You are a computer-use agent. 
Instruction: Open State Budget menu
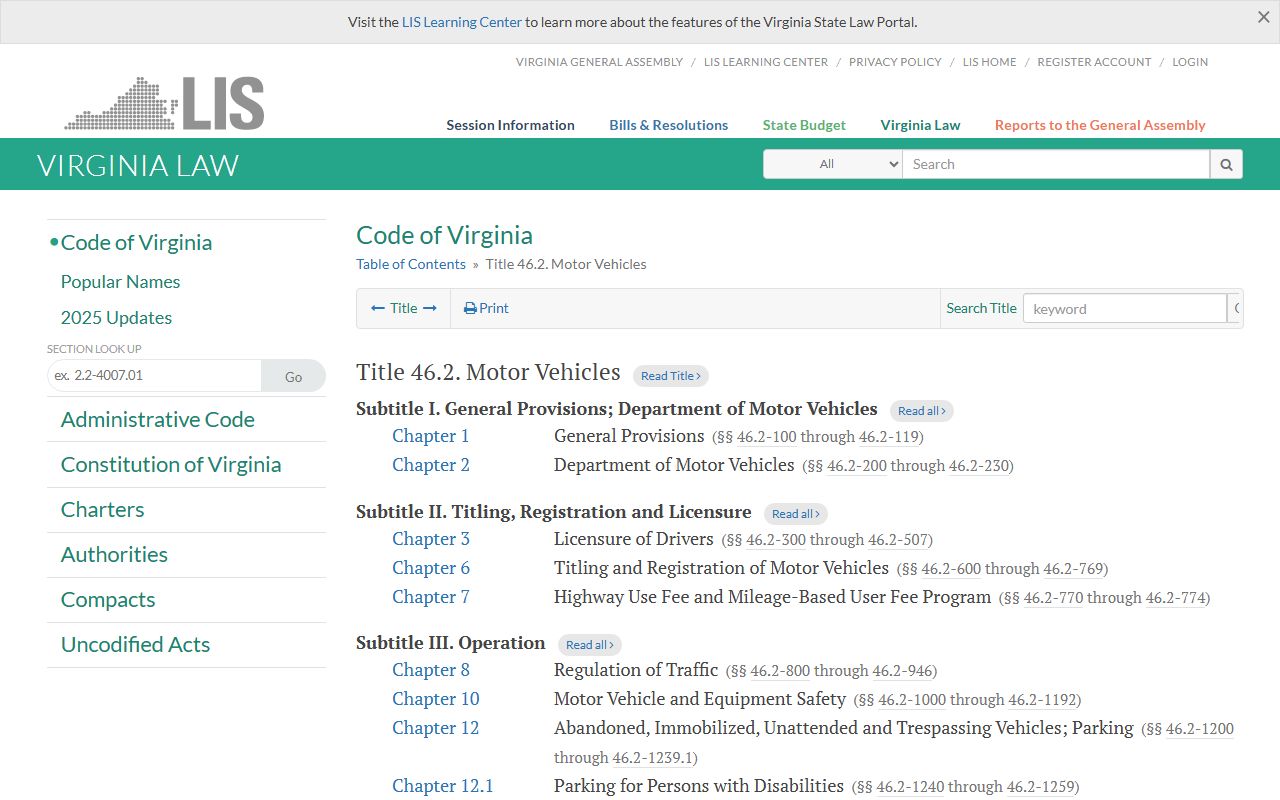pyautogui.click(x=804, y=125)
